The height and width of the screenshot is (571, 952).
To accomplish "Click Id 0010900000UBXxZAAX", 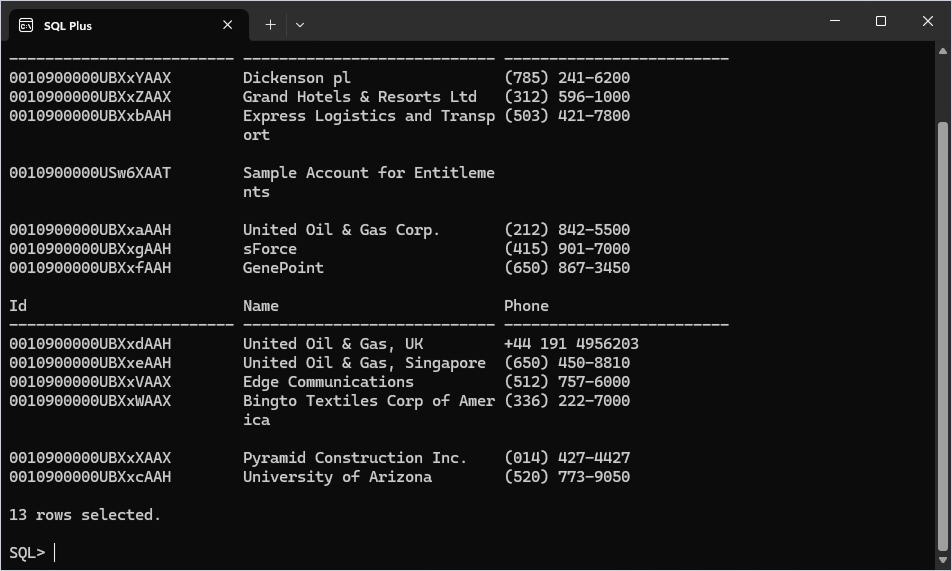I will (90, 97).
